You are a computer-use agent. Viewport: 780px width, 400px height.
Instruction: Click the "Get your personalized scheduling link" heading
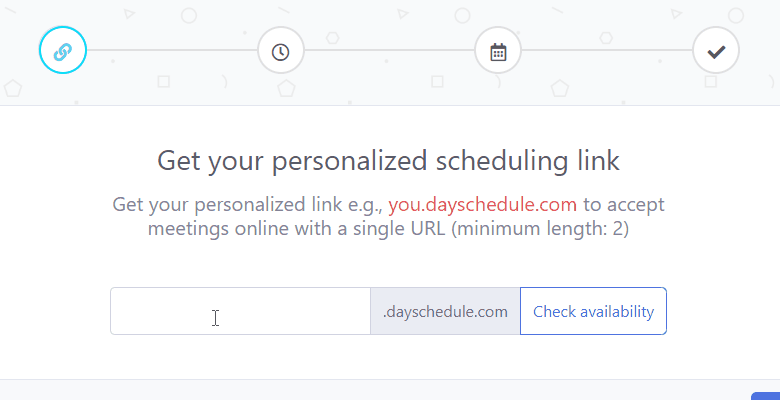(389, 161)
